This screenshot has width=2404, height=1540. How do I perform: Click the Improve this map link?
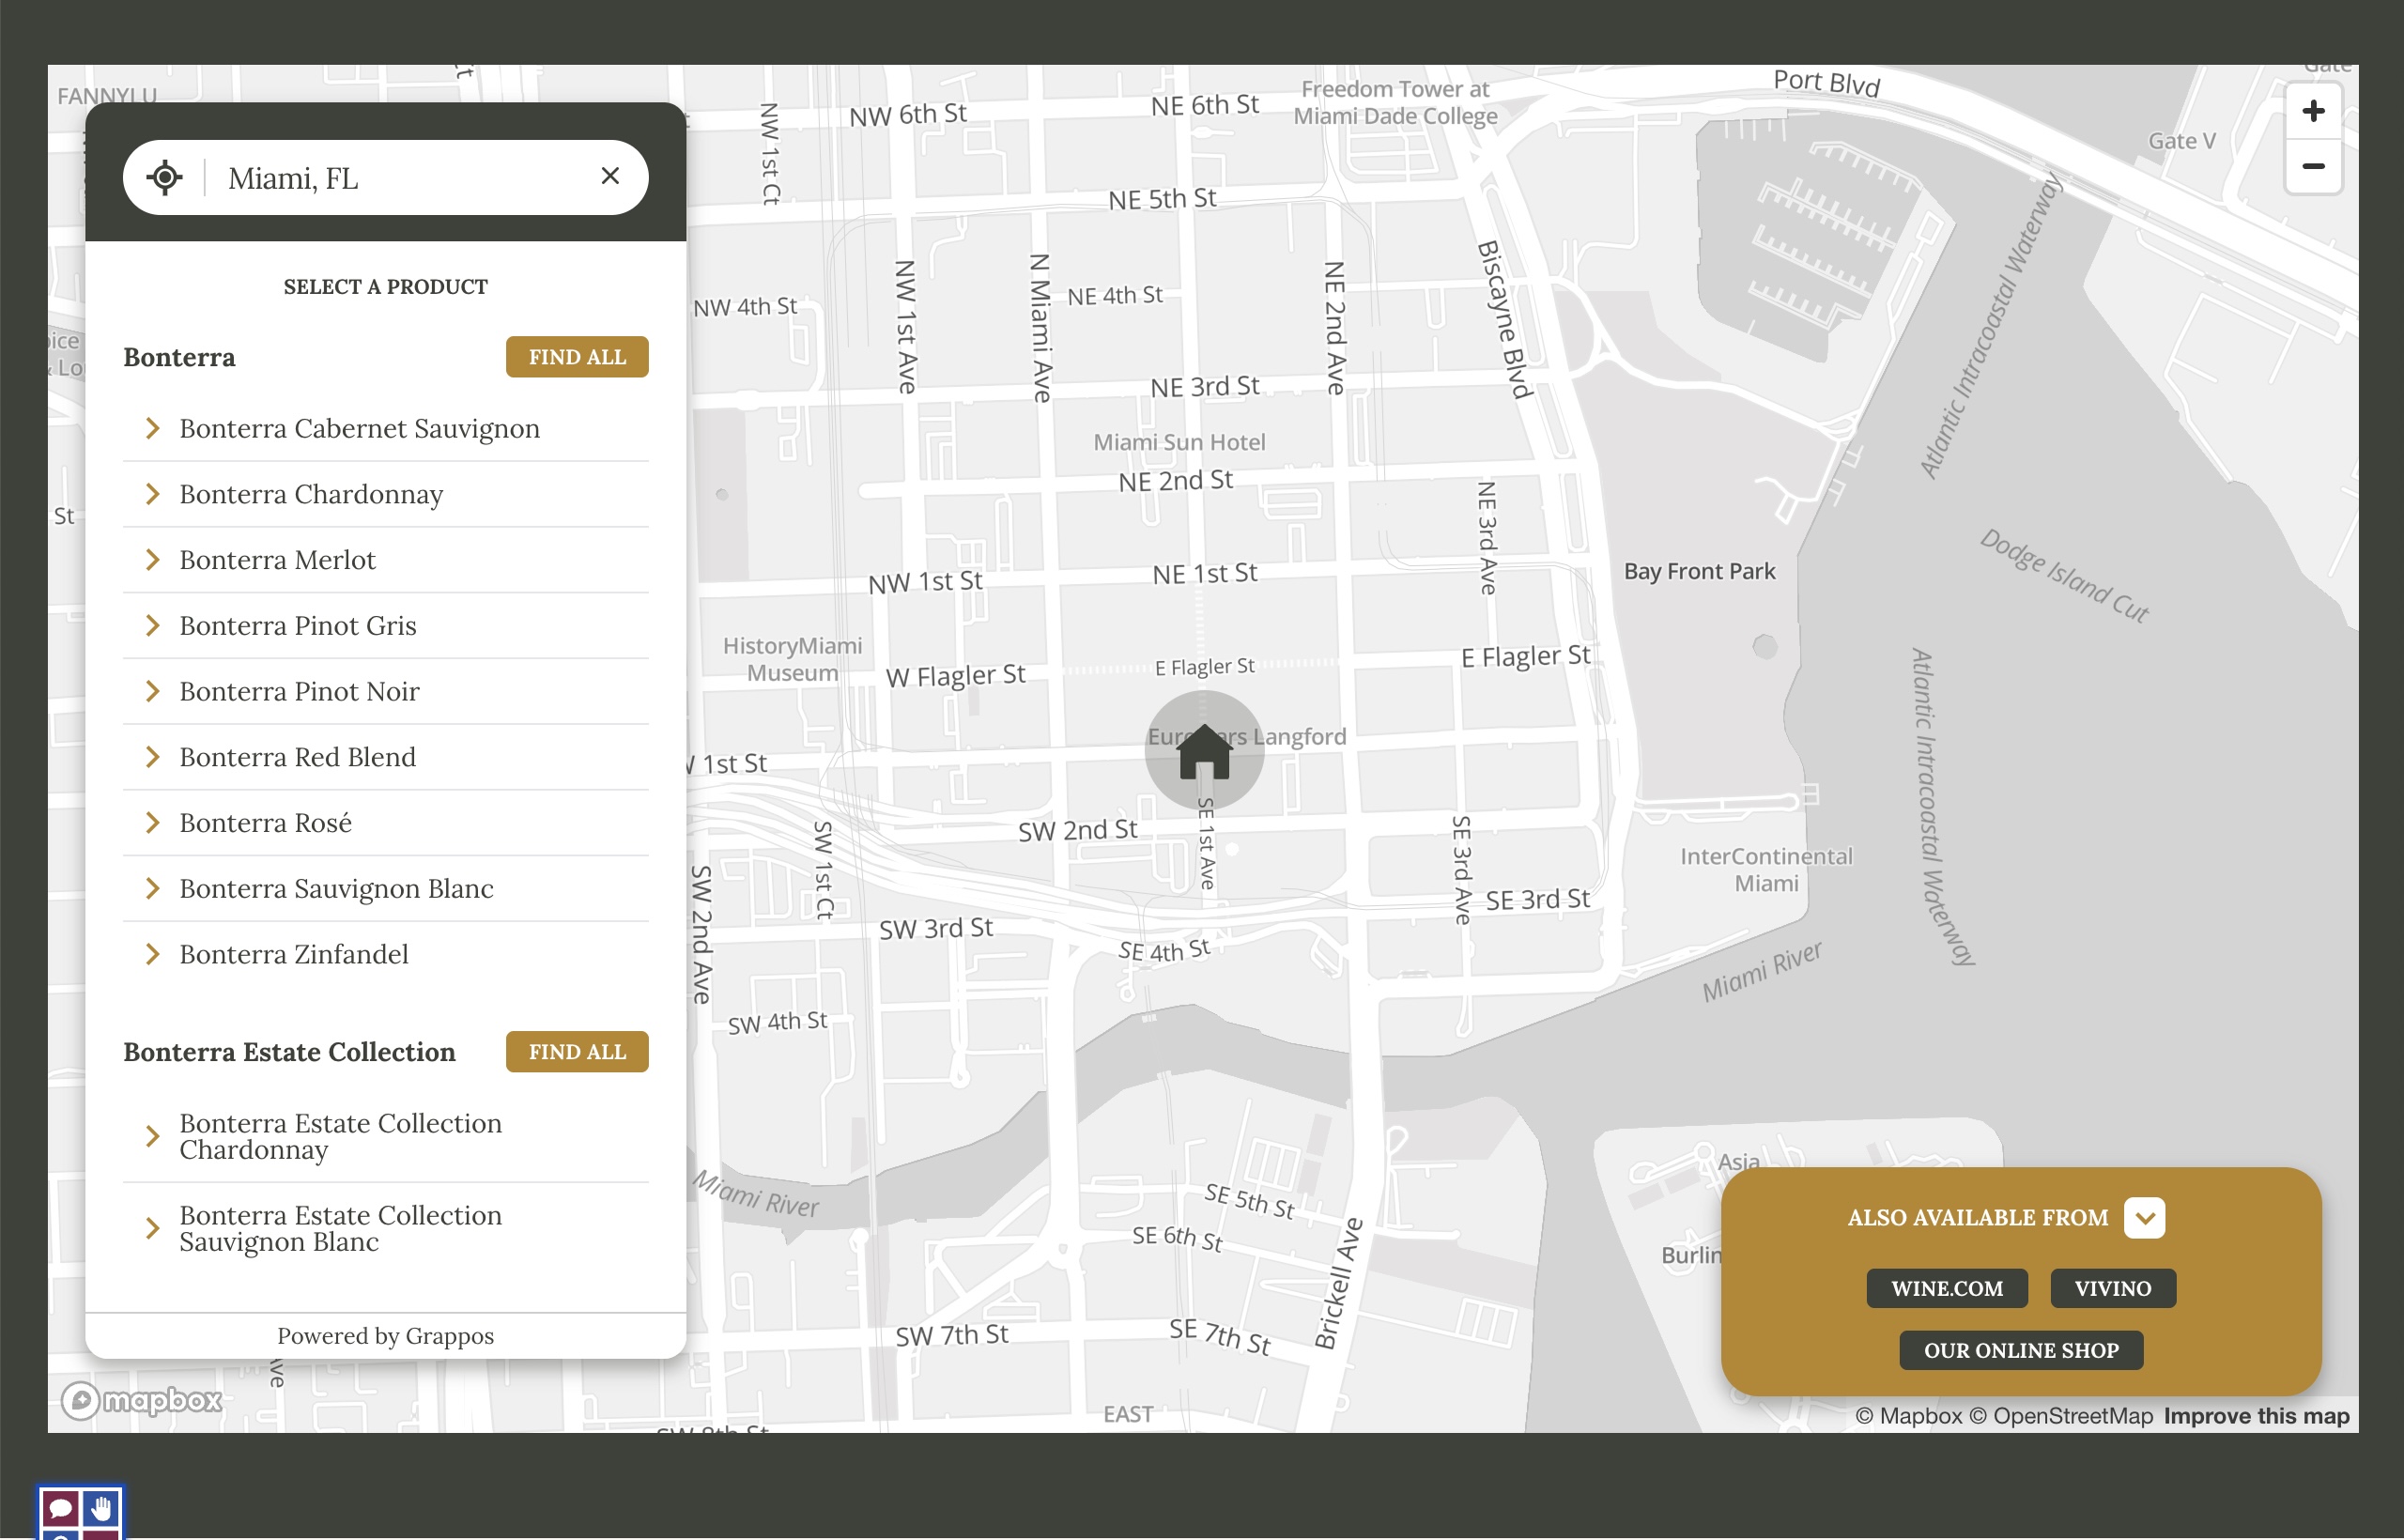click(2255, 1416)
